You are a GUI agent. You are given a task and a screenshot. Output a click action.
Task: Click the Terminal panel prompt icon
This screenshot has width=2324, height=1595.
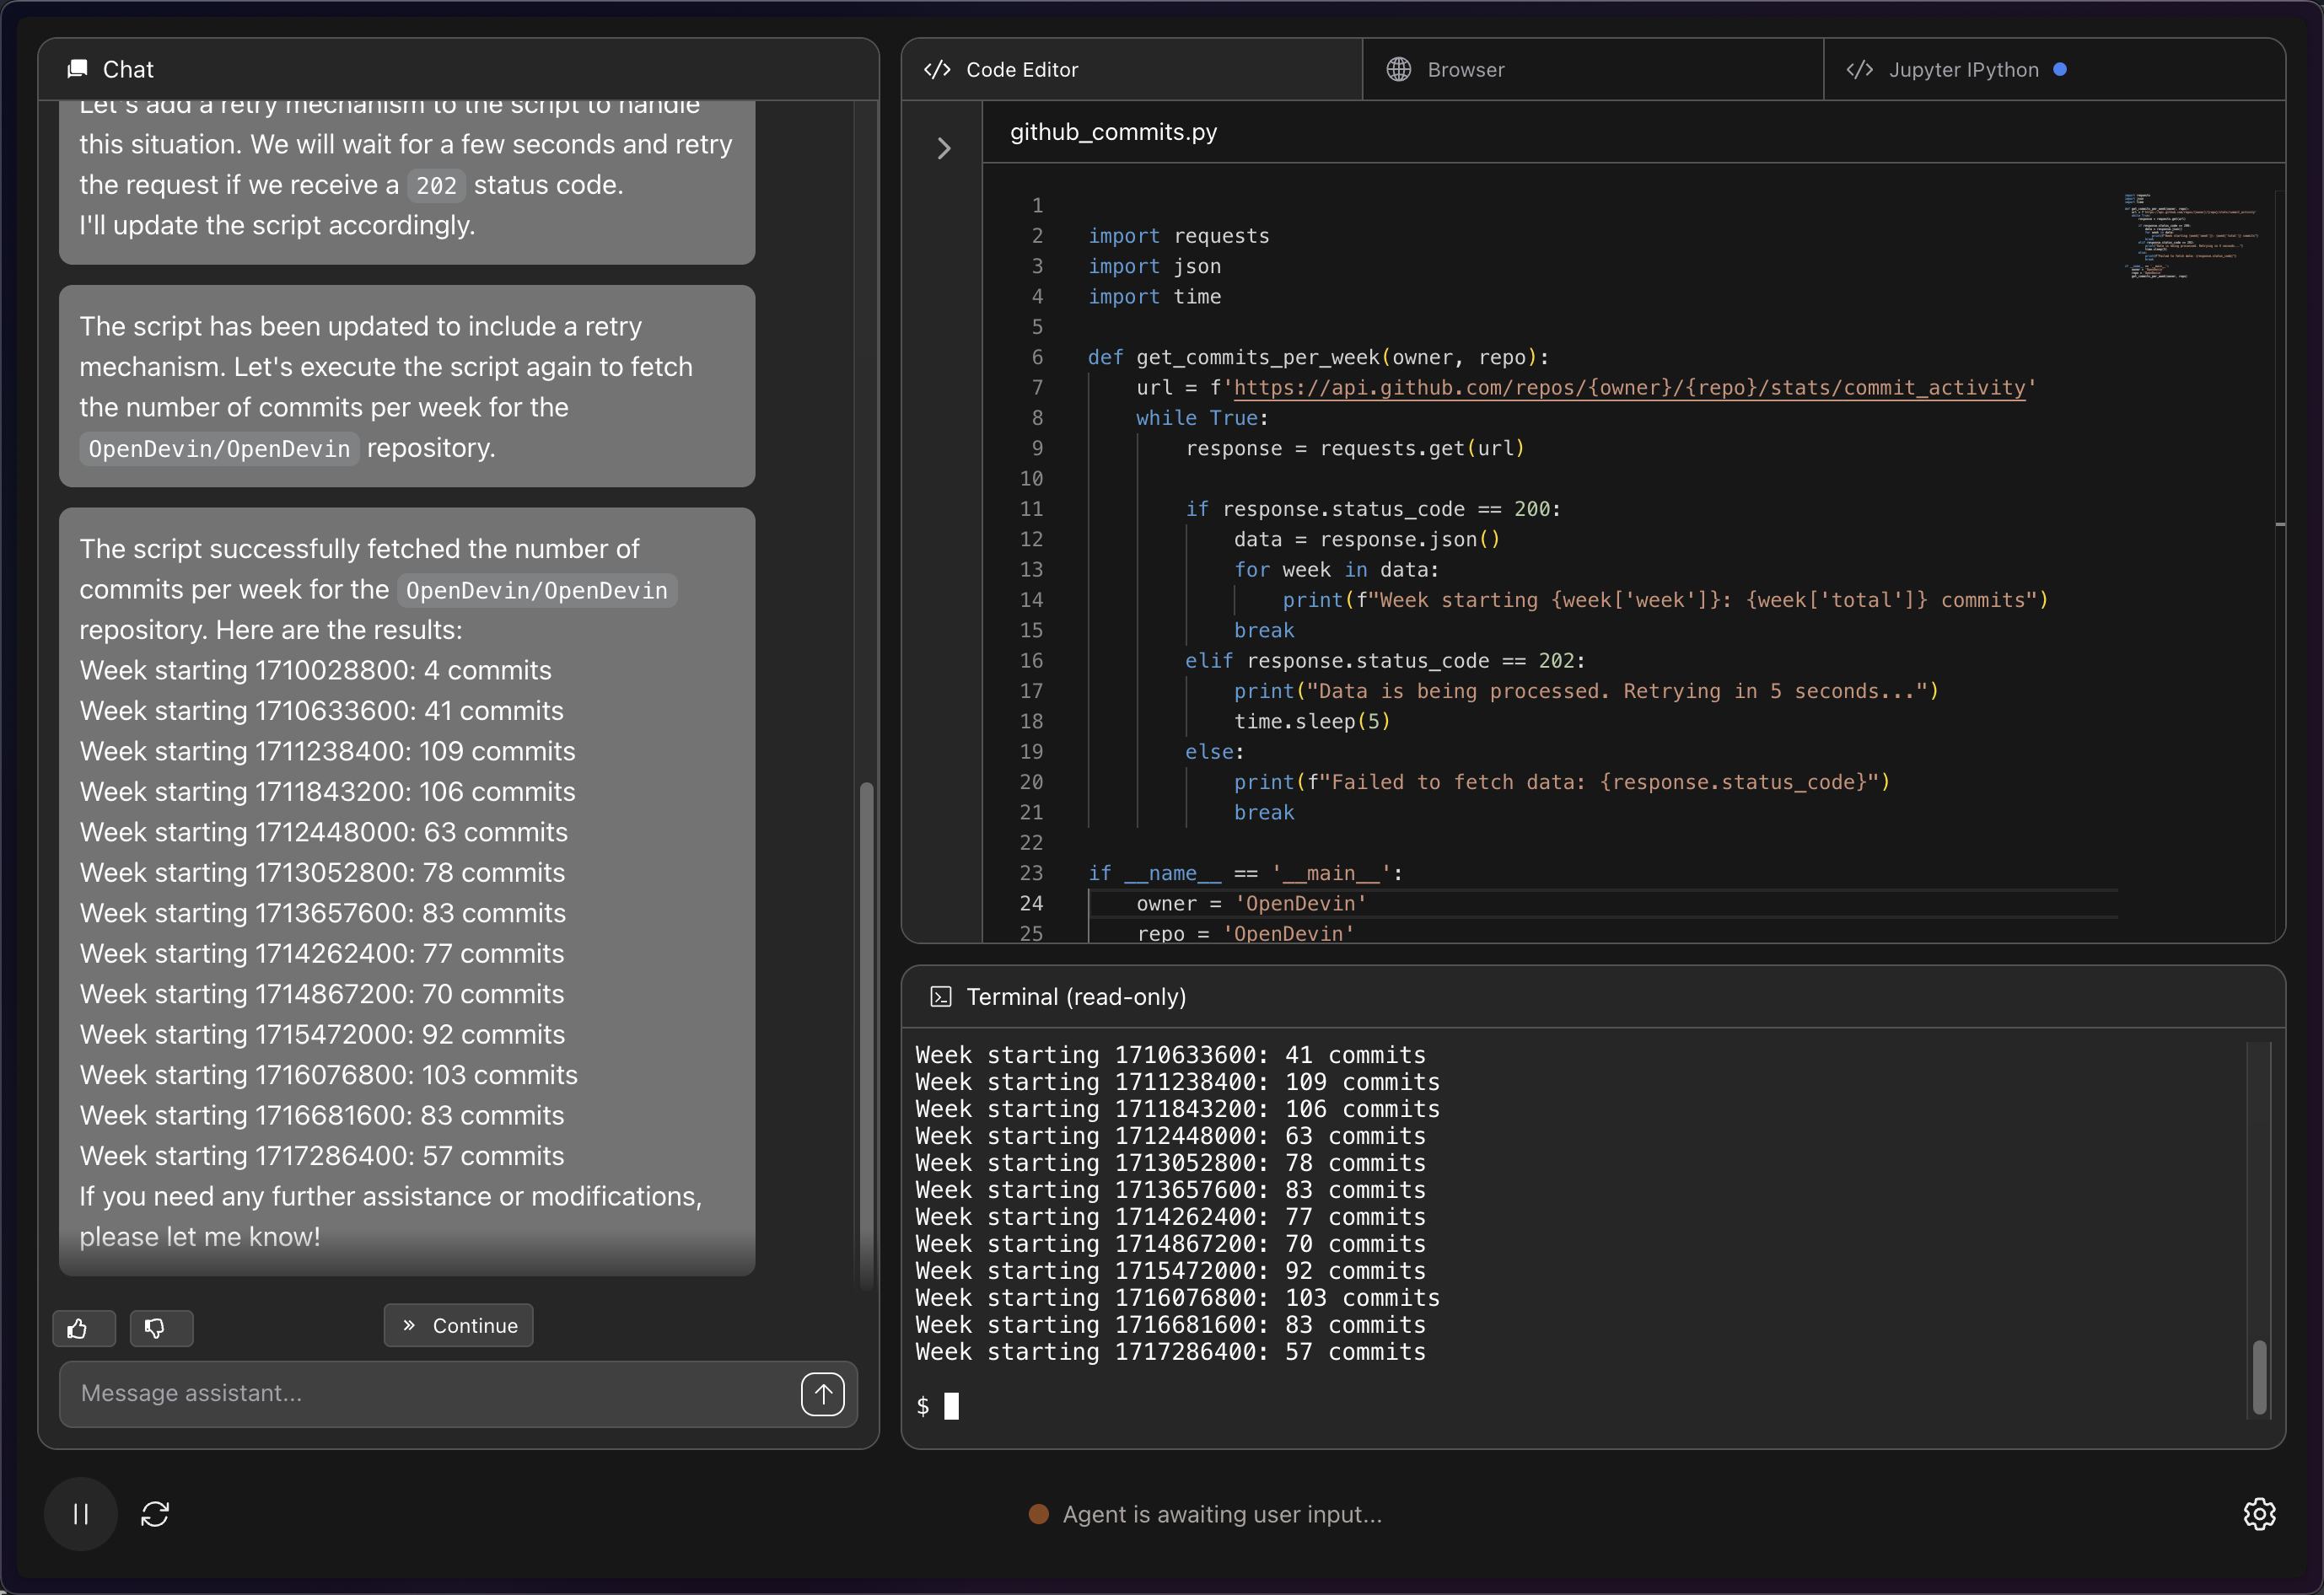pos(941,997)
